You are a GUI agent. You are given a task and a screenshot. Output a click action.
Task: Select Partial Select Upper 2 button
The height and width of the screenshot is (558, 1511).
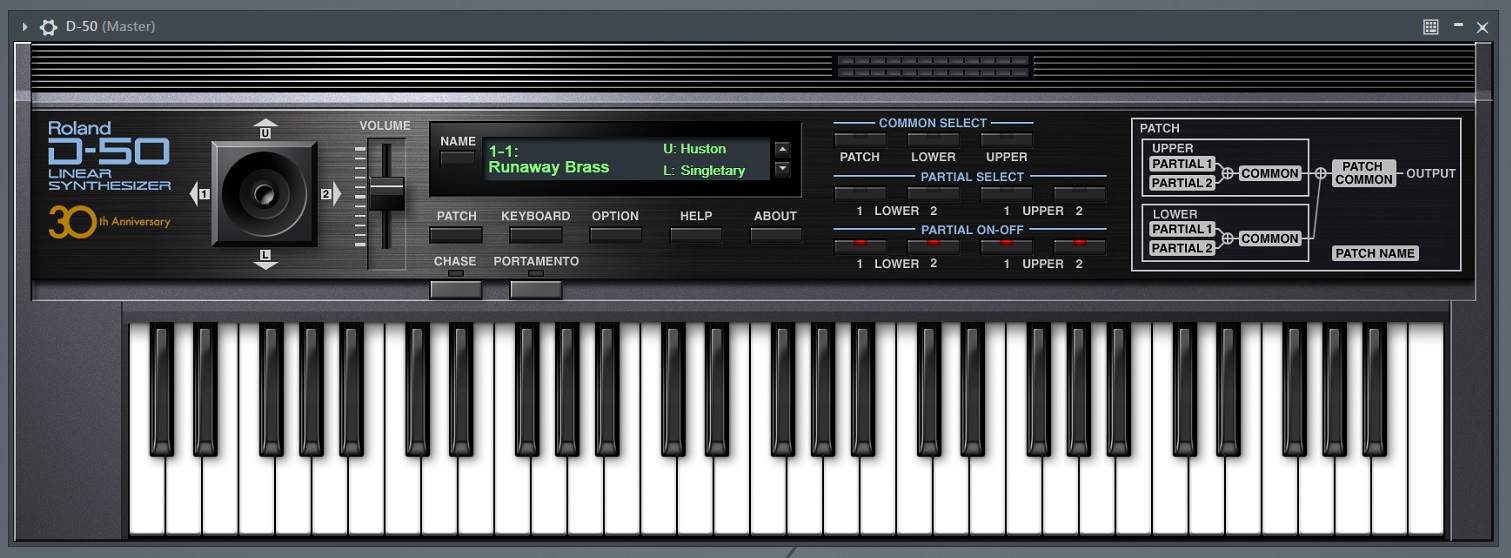click(x=1080, y=194)
